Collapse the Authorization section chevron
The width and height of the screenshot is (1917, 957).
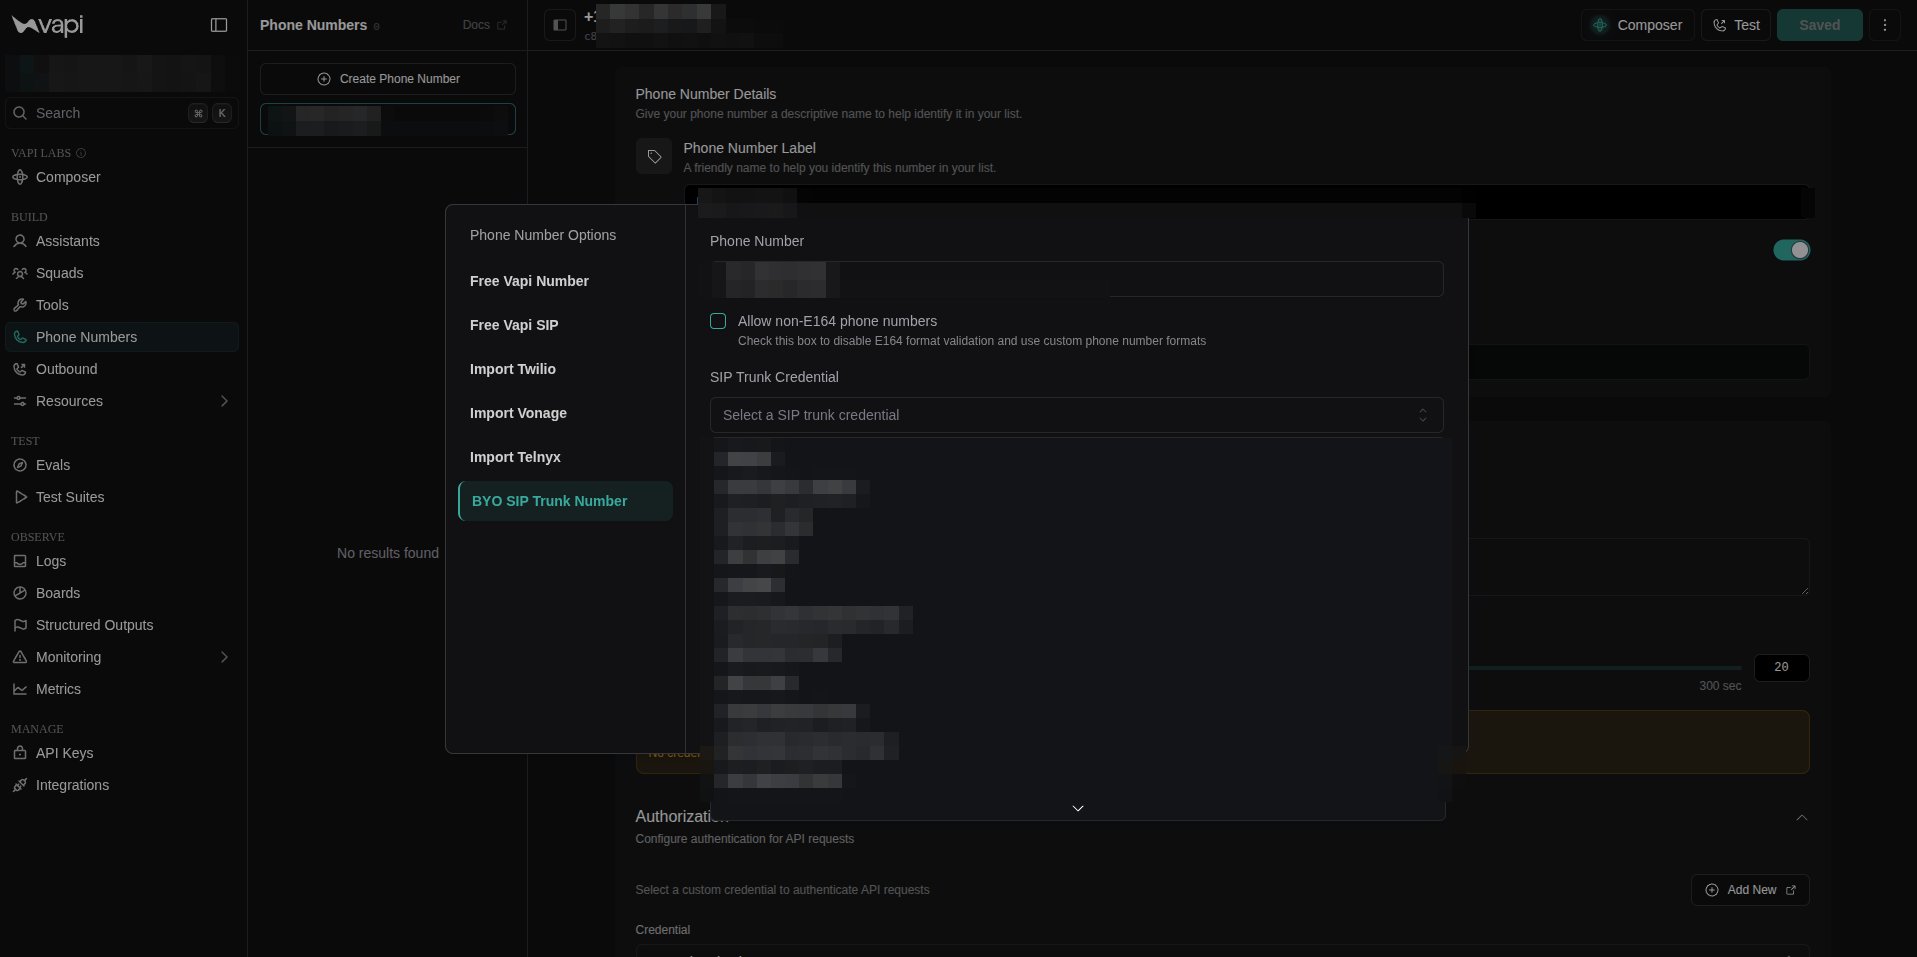pyautogui.click(x=1801, y=818)
